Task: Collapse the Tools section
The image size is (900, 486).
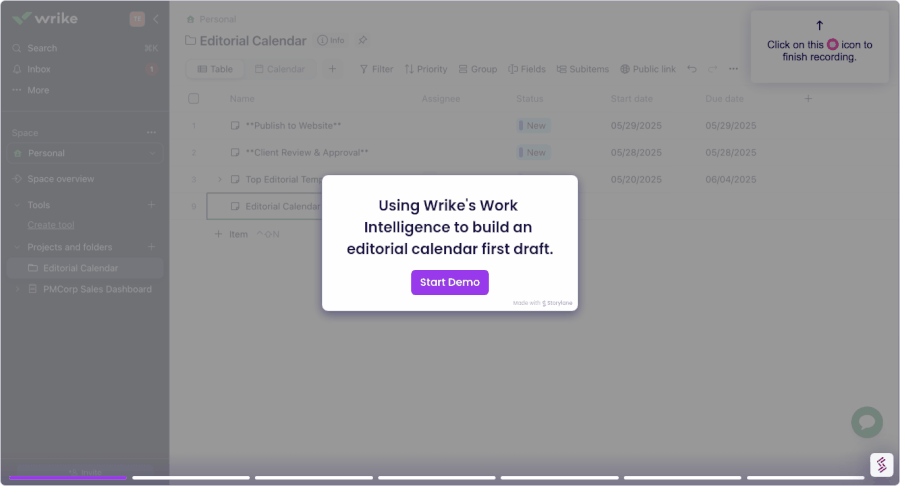Action: 17,205
